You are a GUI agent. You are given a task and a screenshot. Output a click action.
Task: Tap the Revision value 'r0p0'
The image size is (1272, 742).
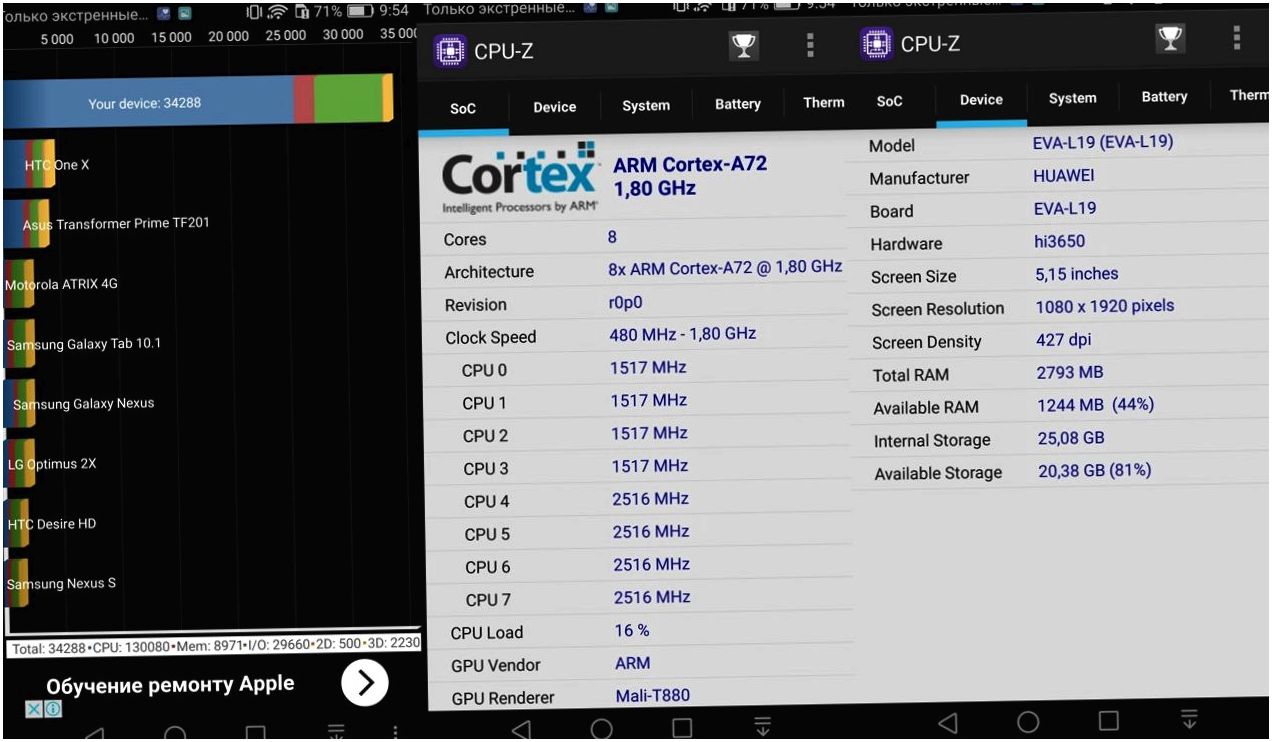coord(627,303)
